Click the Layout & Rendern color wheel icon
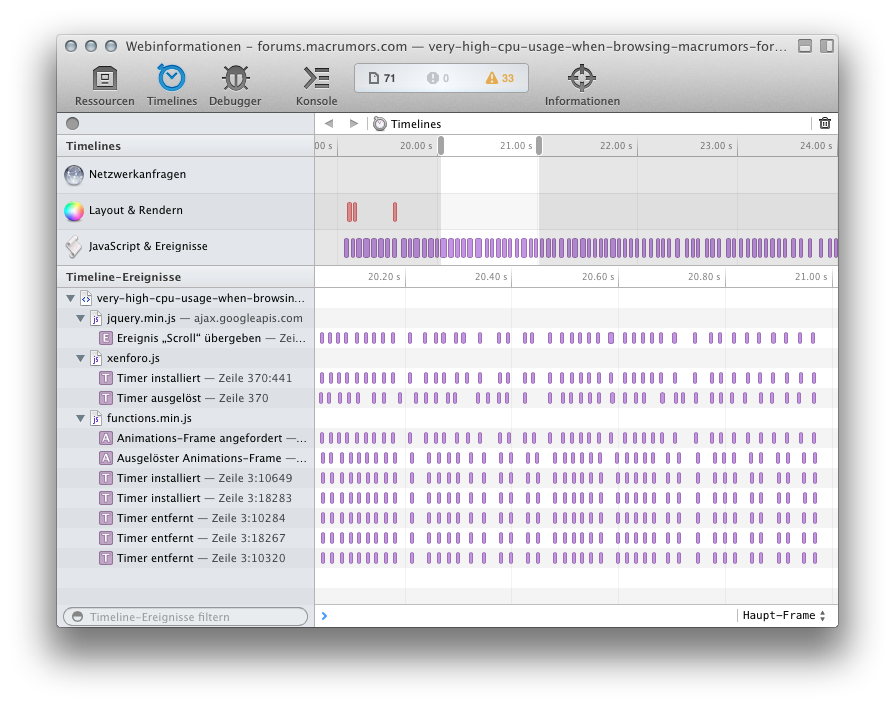895x706 pixels. point(74,211)
